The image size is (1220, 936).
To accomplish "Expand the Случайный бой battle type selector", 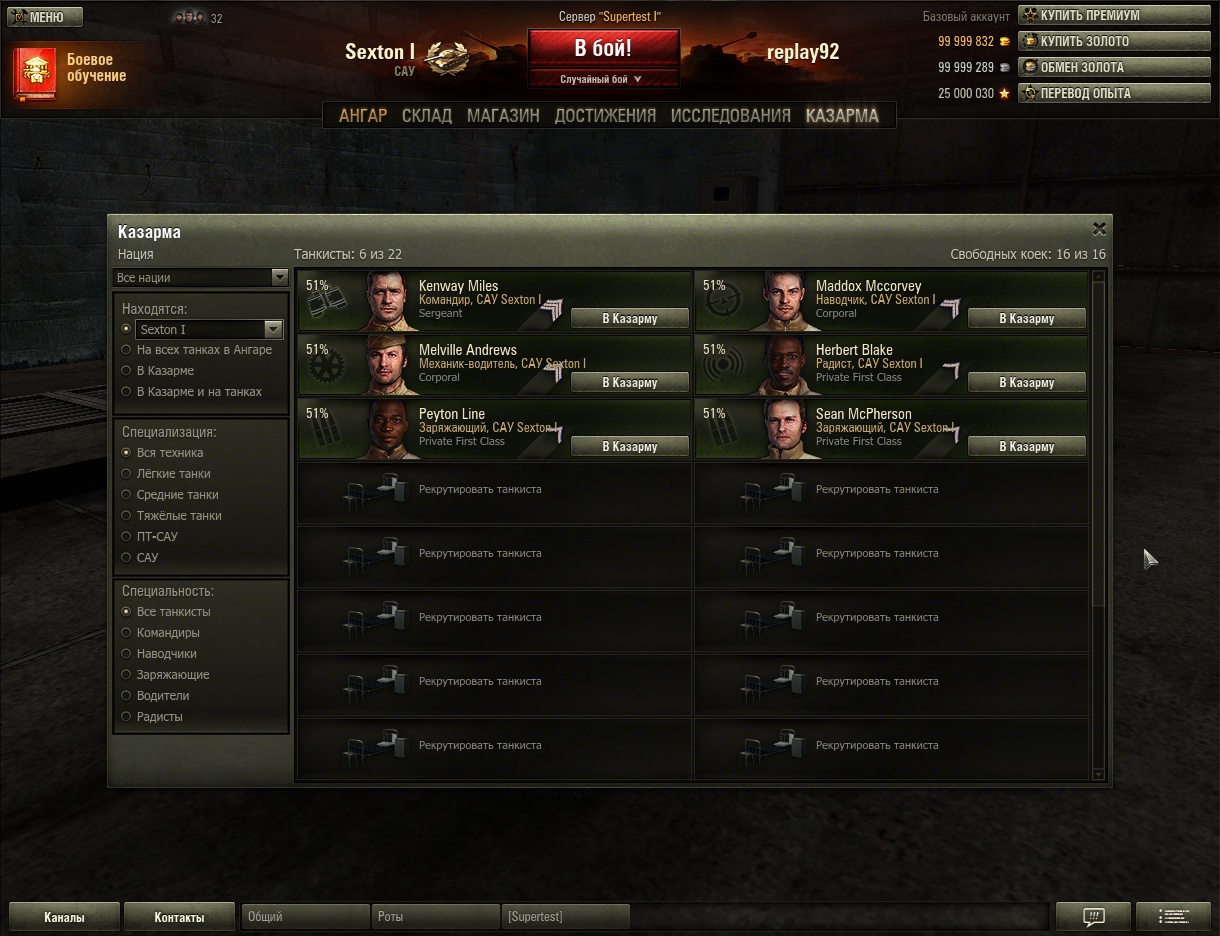I will pyautogui.click(x=604, y=79).
